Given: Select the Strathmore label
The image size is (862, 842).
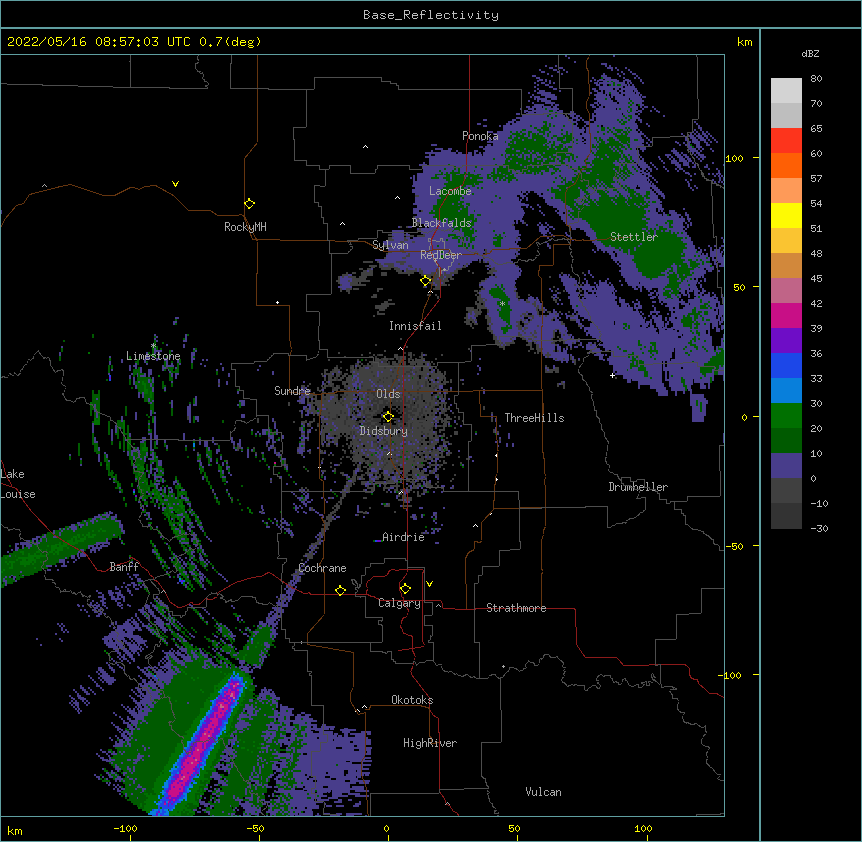Looking at the screenshot, I should (516, 608).
